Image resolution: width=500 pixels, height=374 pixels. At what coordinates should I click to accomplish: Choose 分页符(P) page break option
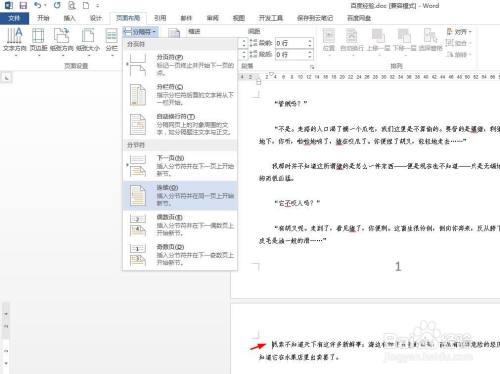coord(180,65)
